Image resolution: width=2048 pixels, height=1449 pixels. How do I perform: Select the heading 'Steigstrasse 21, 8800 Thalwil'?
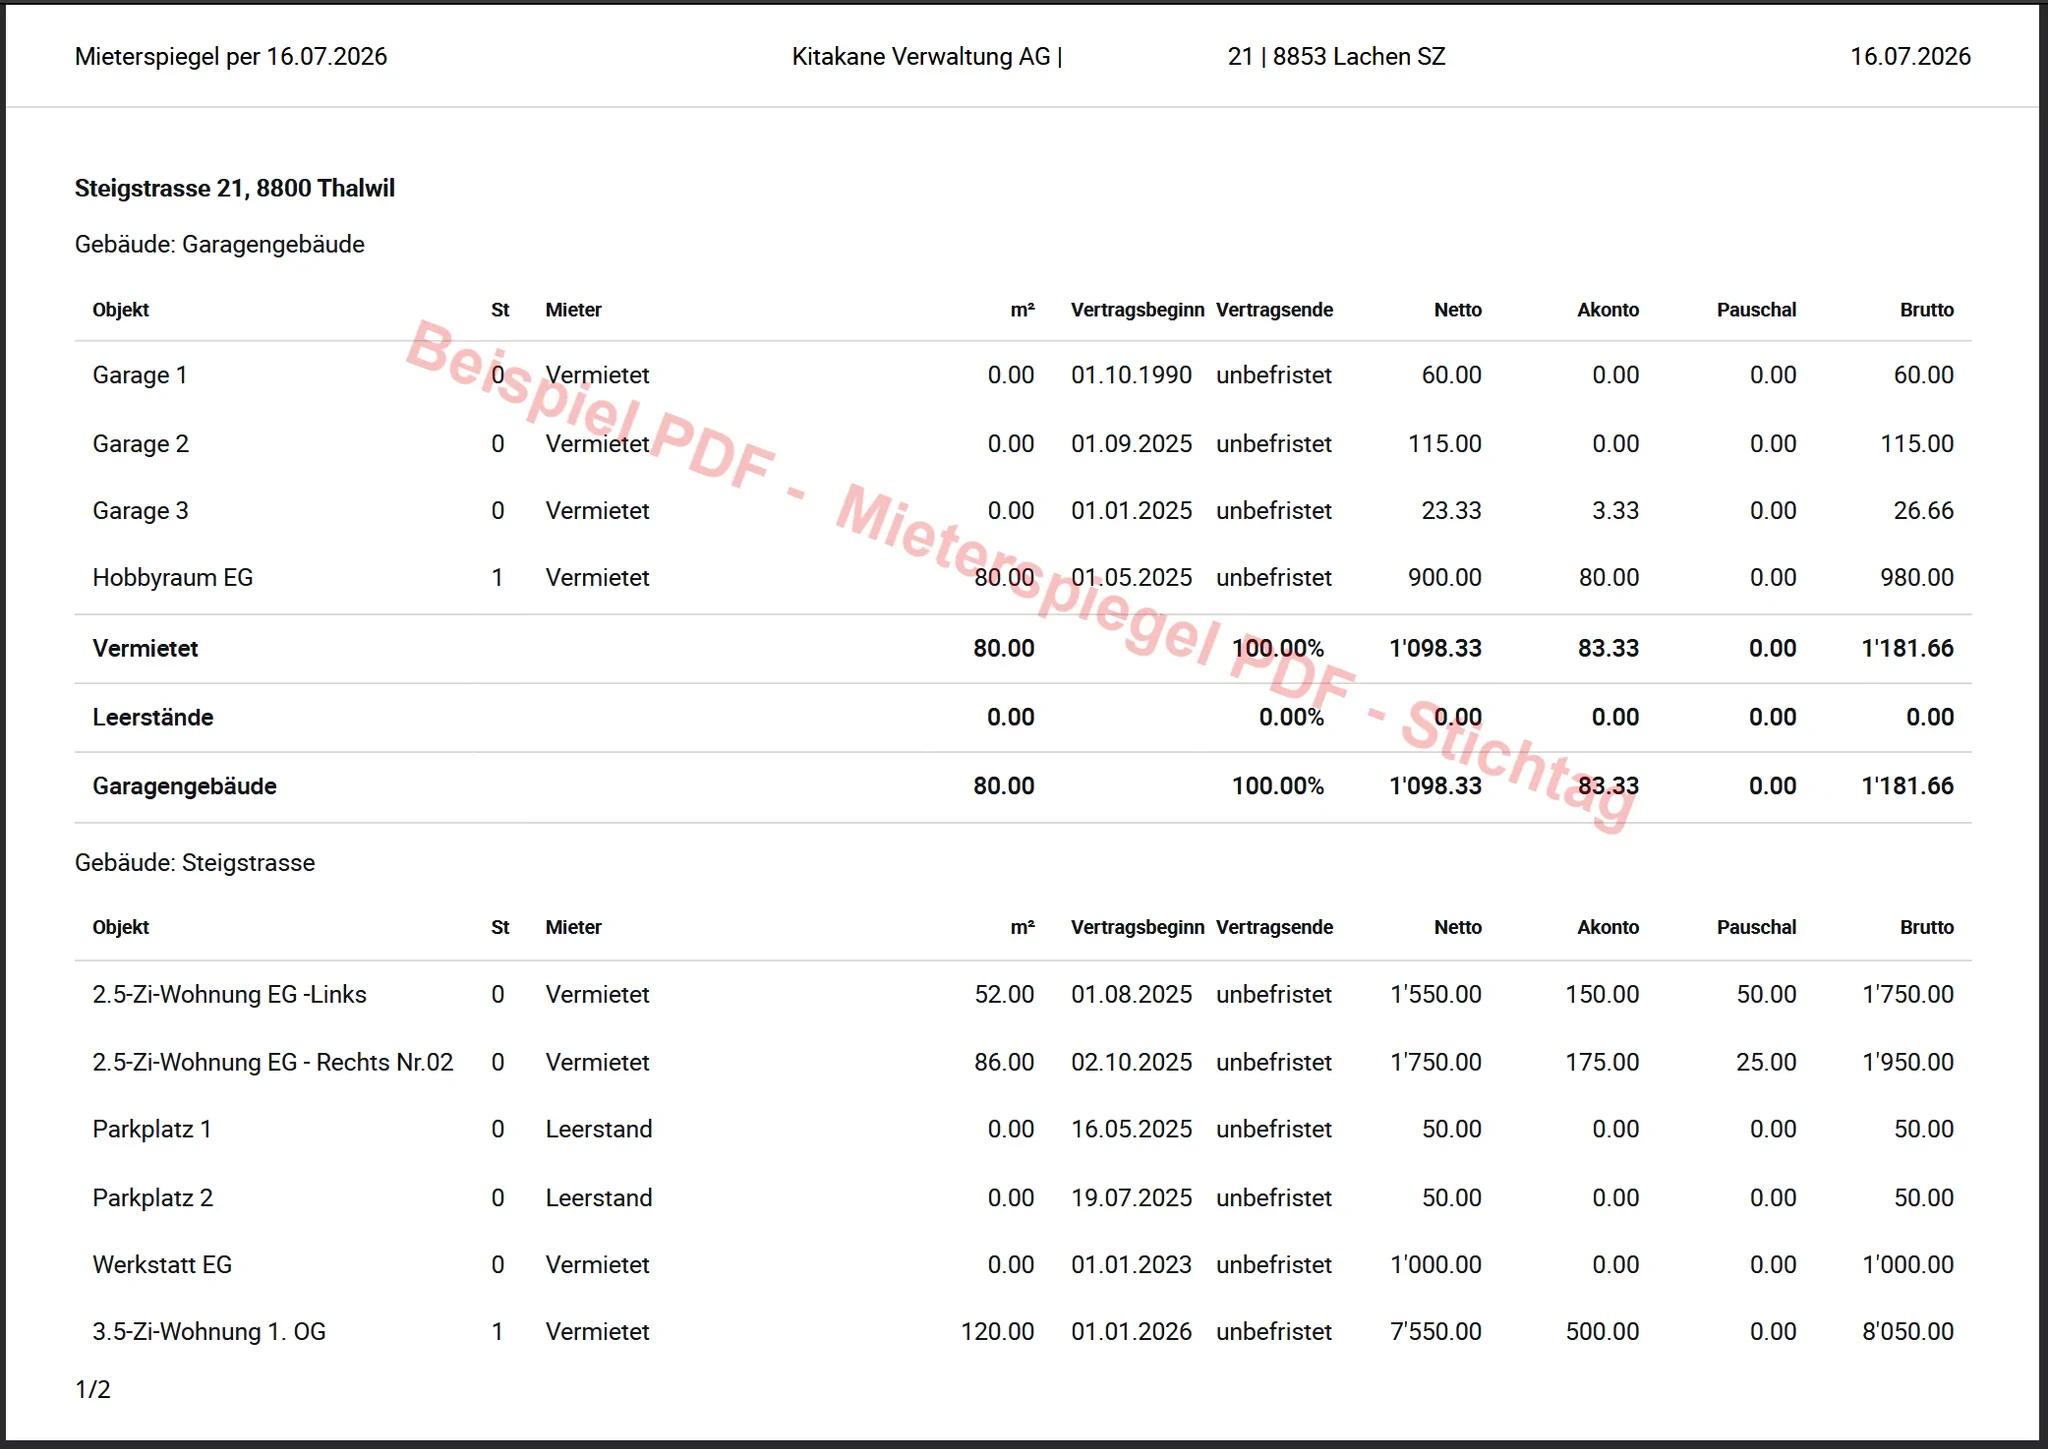pos(235,188)
